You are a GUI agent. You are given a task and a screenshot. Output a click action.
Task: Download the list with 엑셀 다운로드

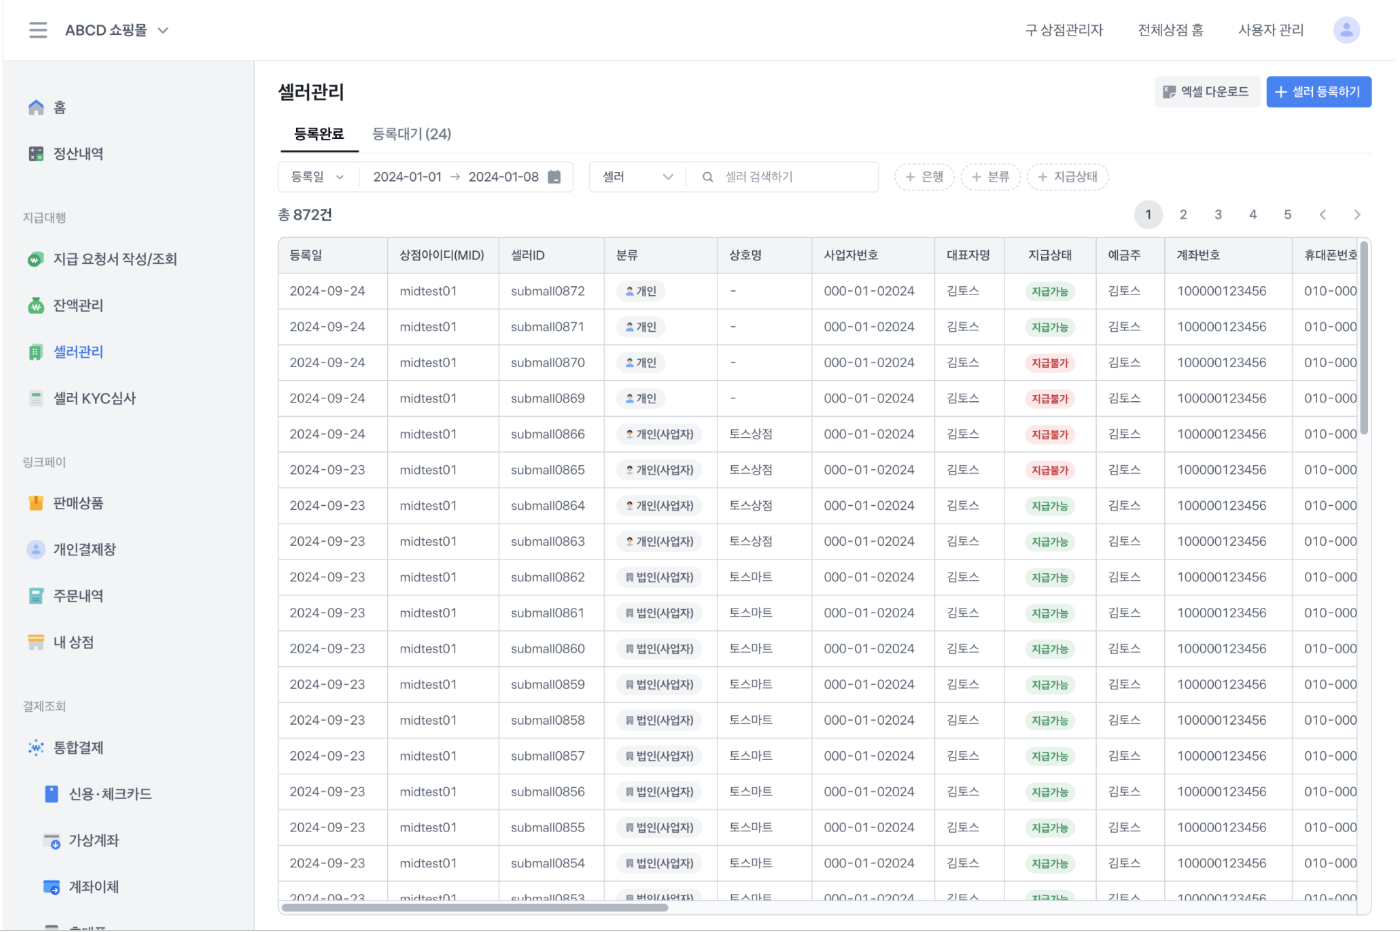coord(1206,92)
